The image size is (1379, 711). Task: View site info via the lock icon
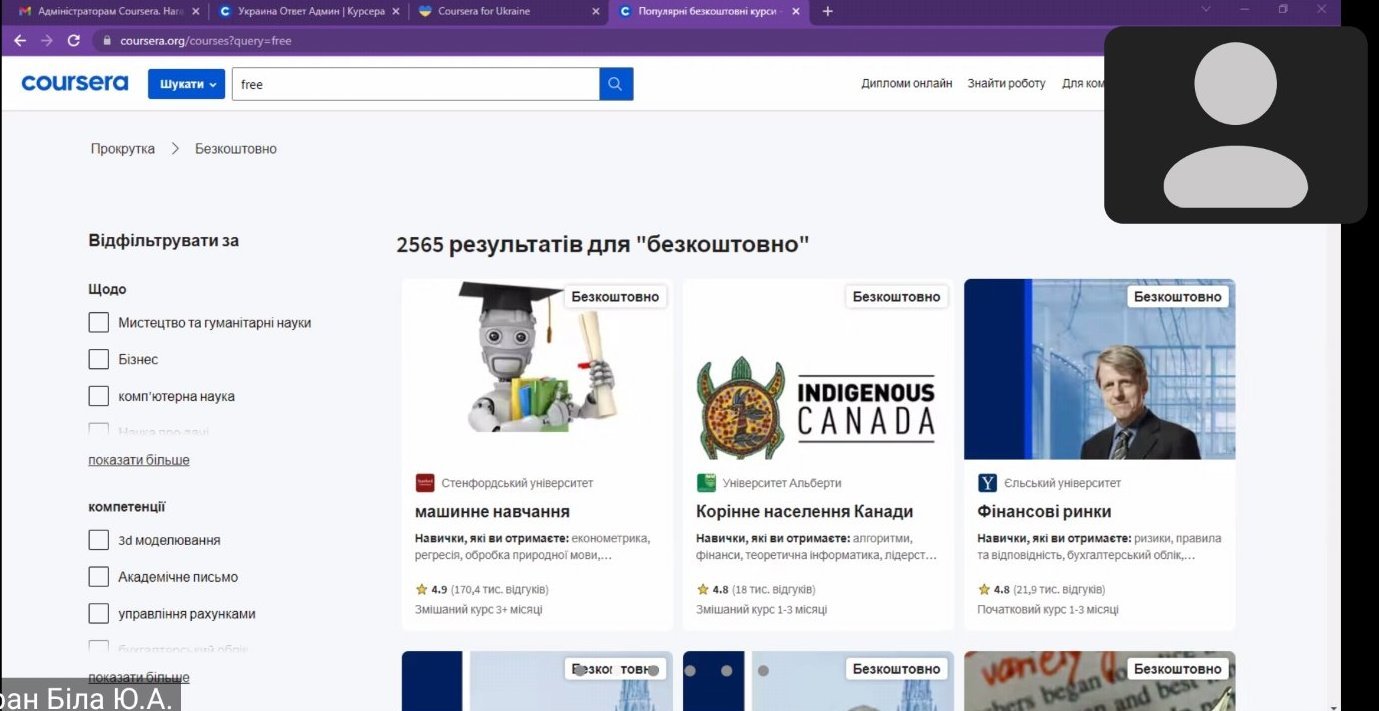coord(107,41)
